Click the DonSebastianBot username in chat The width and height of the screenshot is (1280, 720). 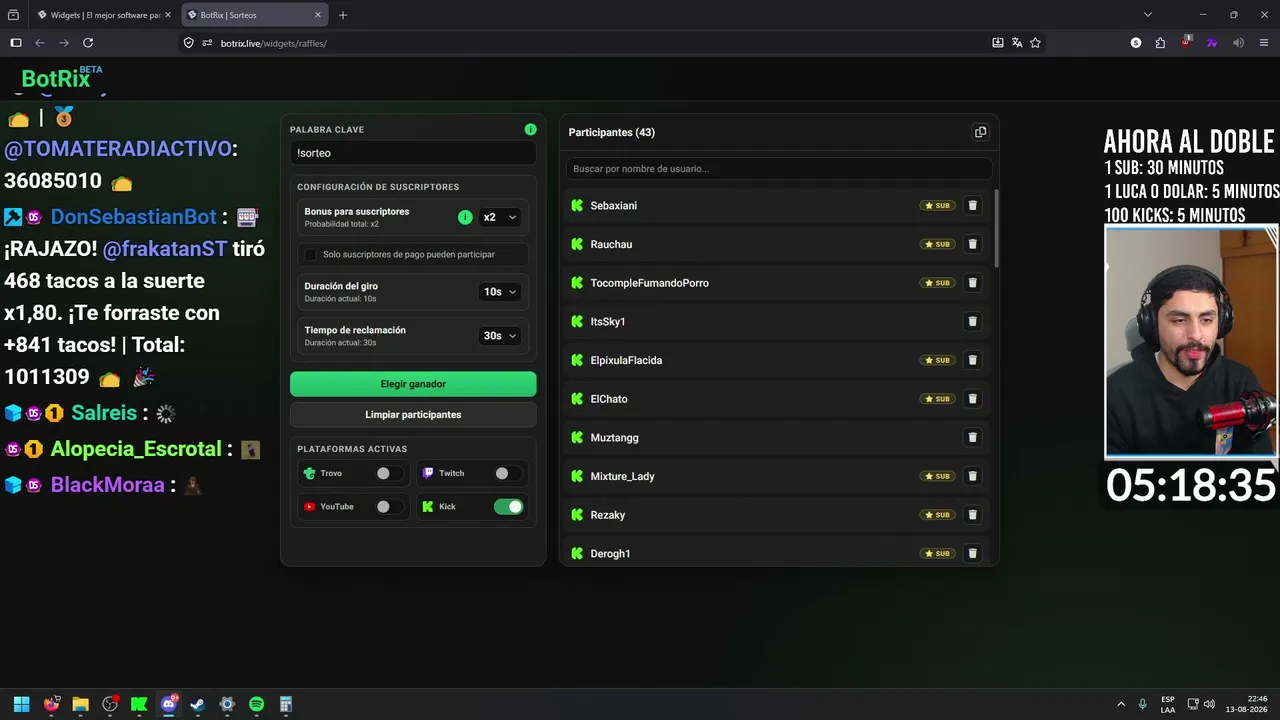(134, 217)
